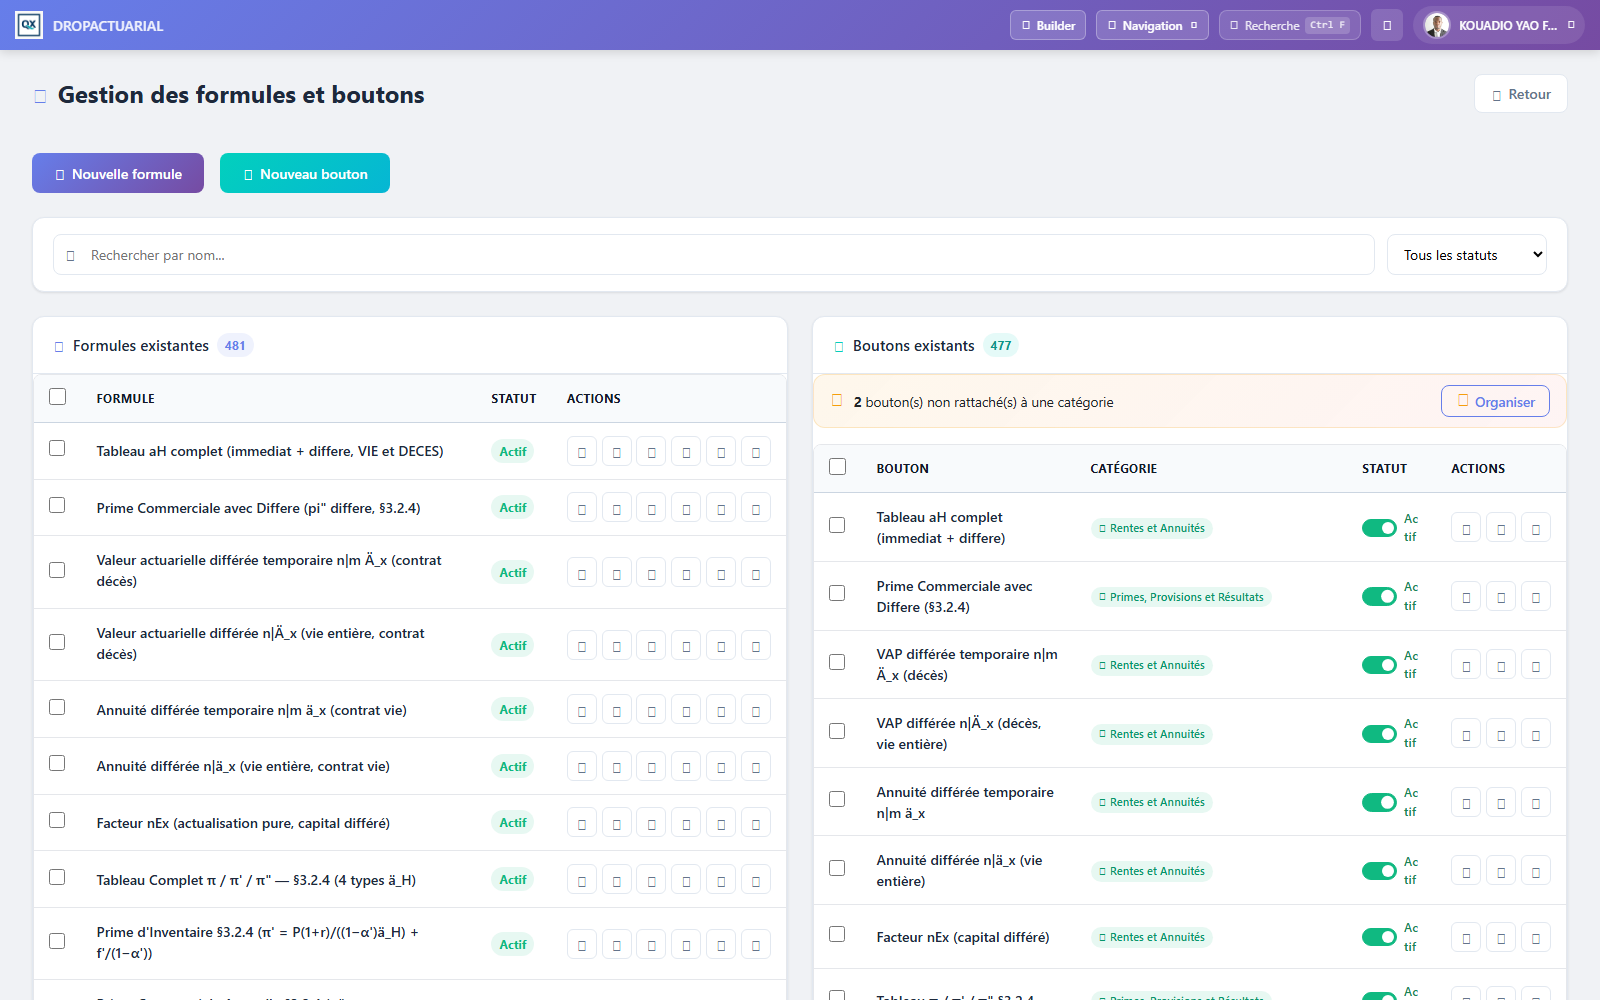Click the third action icon for Prime Commerciale avec Differe formula
Image resolution: width=1600 pixels, height=1000 pixels.
pos(651,508)
